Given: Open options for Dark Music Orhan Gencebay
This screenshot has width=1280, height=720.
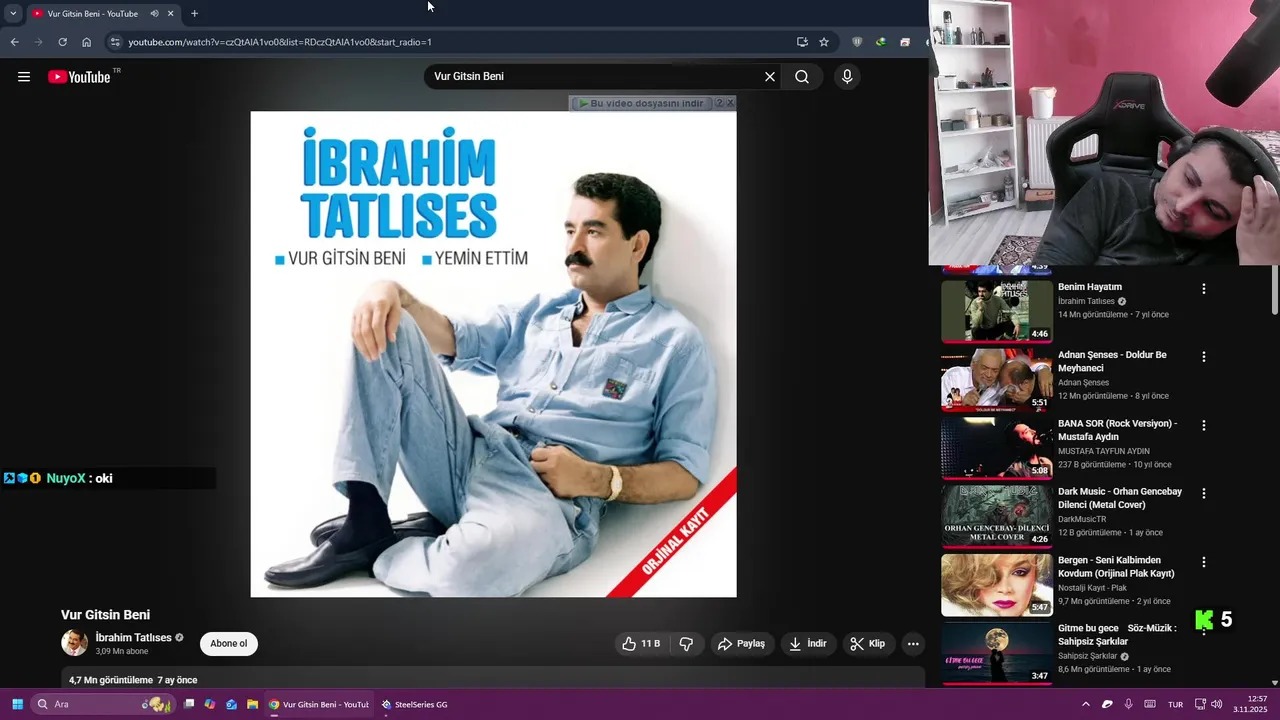Looking at the screenshot, I should [1204, 493].
